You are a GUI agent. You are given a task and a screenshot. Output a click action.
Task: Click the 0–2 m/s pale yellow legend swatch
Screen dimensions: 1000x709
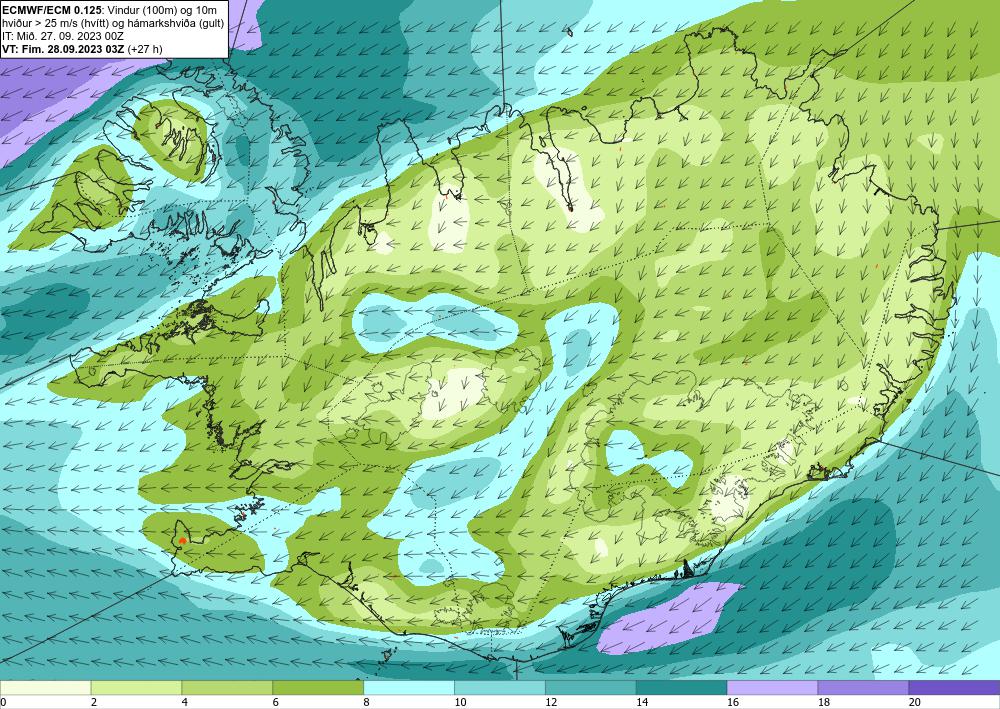pos(45,687)
